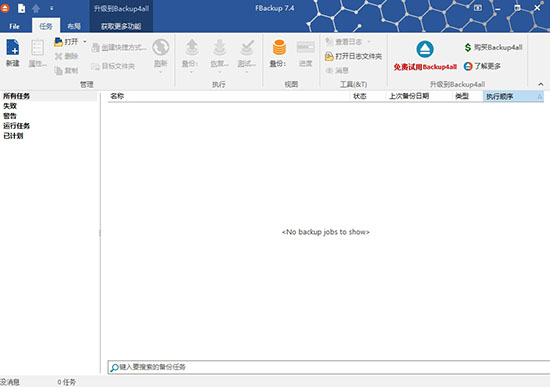Click the up-arrow quick access icon

pyautogui.click(x=36, y=8)
